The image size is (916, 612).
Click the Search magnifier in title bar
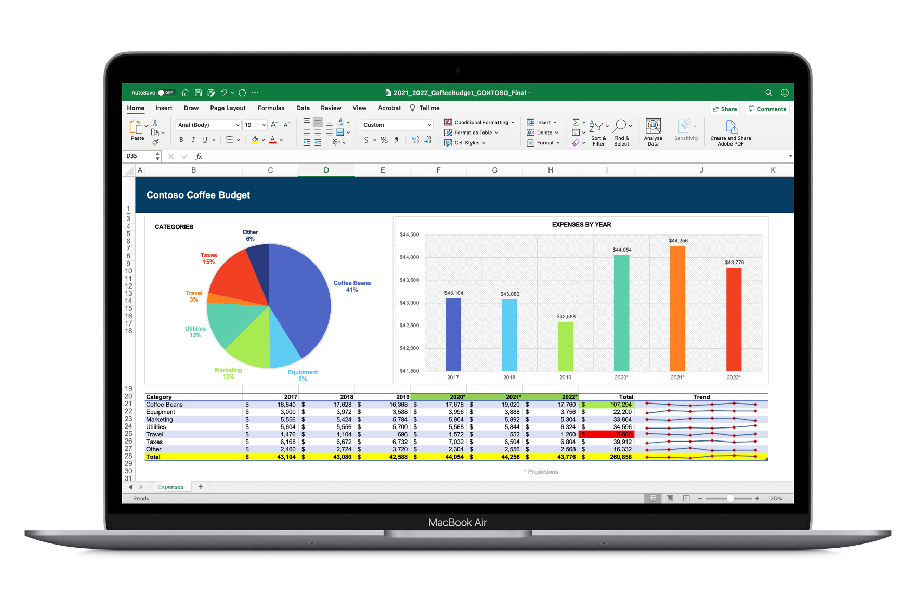[x=769, y=93]
